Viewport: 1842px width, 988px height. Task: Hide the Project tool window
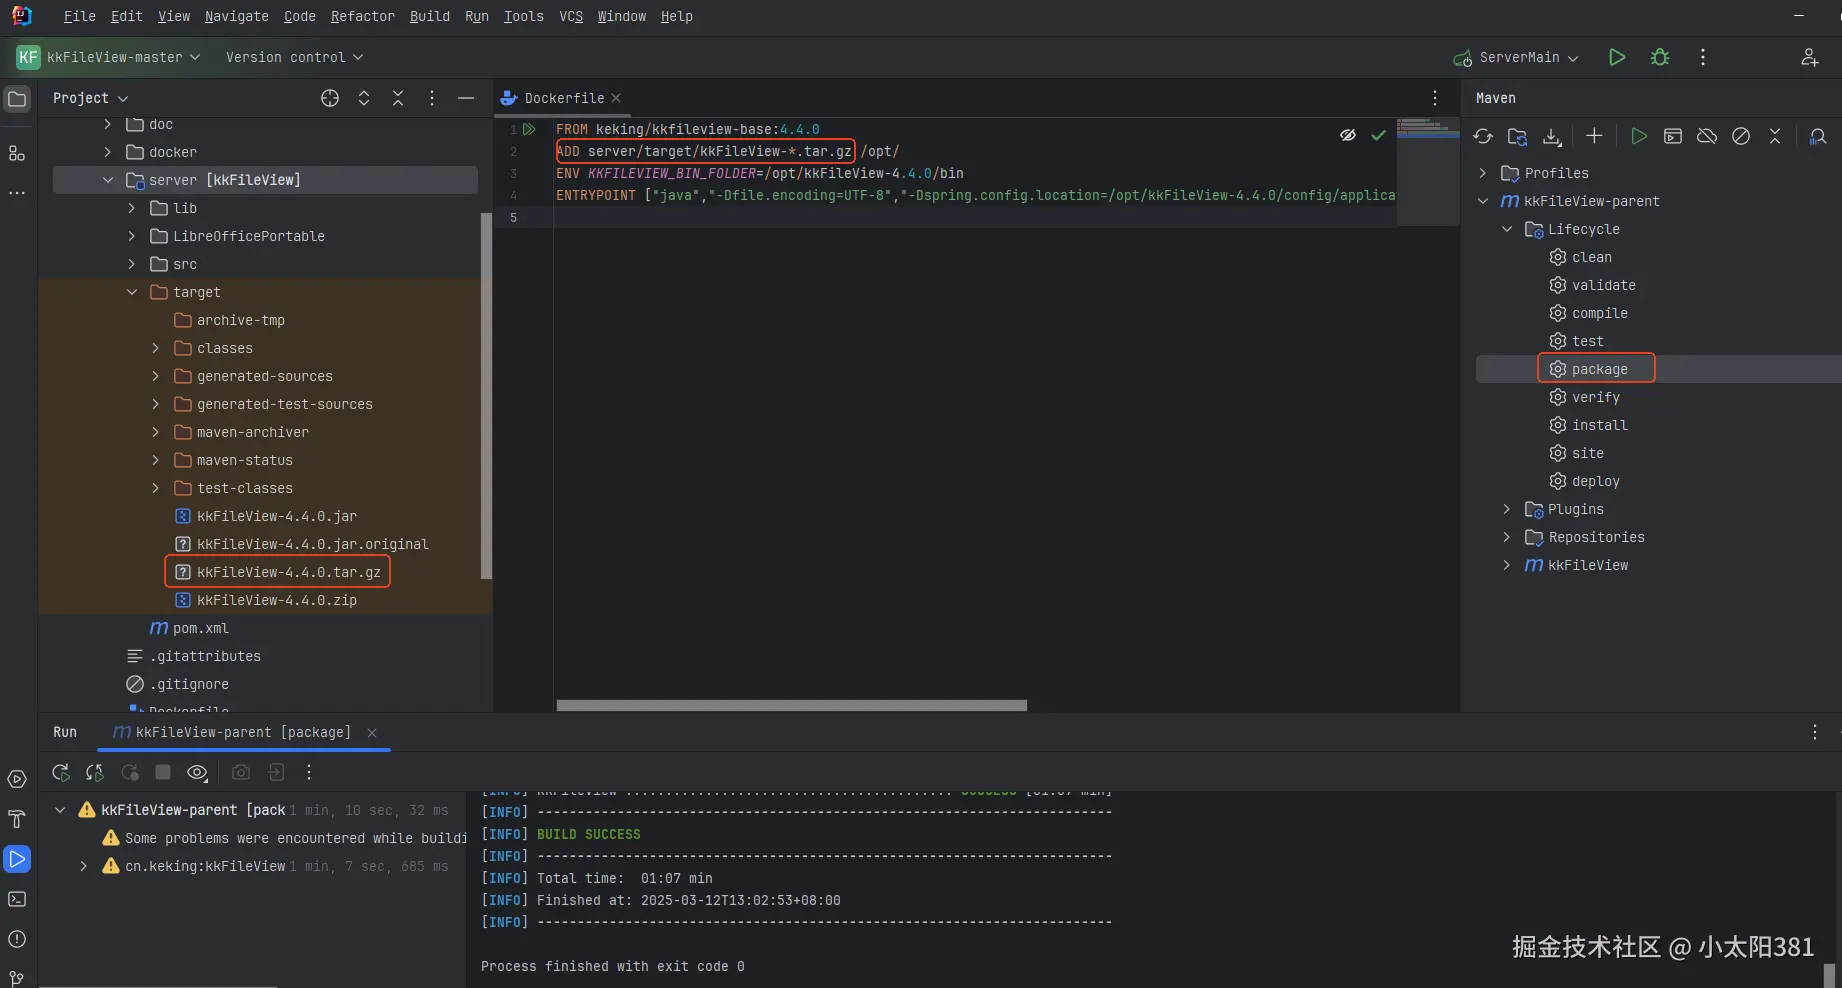[x=466, y=98]
